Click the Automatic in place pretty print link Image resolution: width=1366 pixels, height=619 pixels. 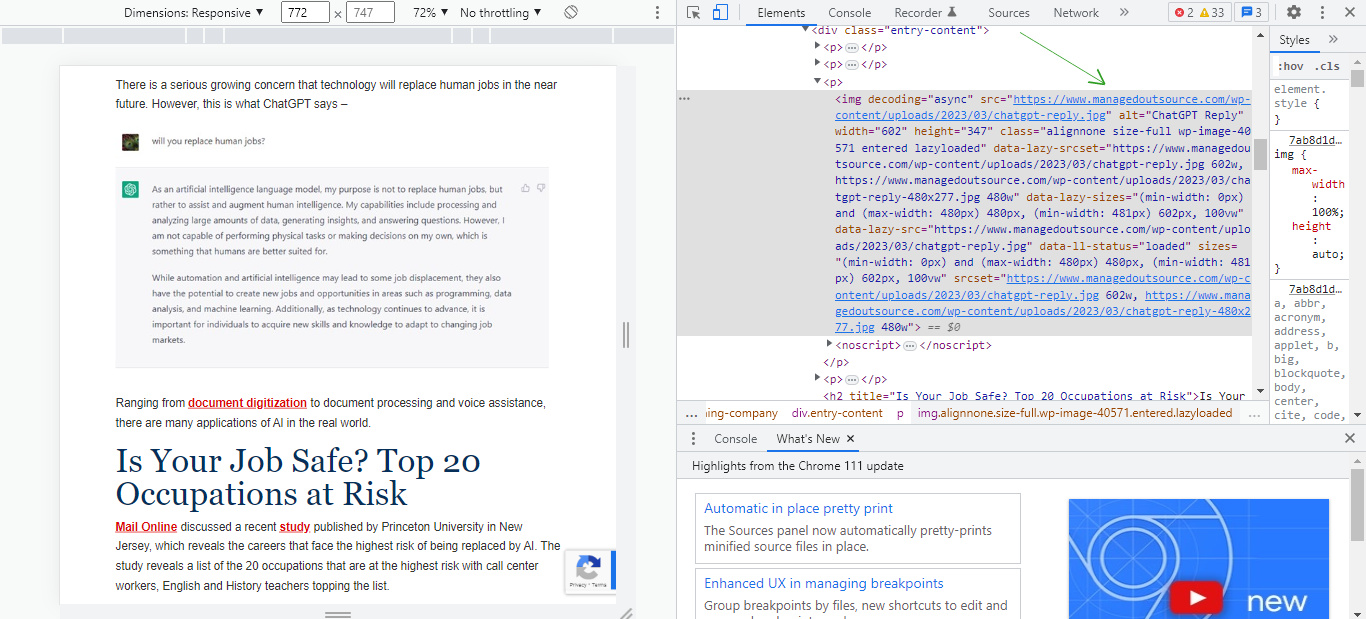pos(798,508)
